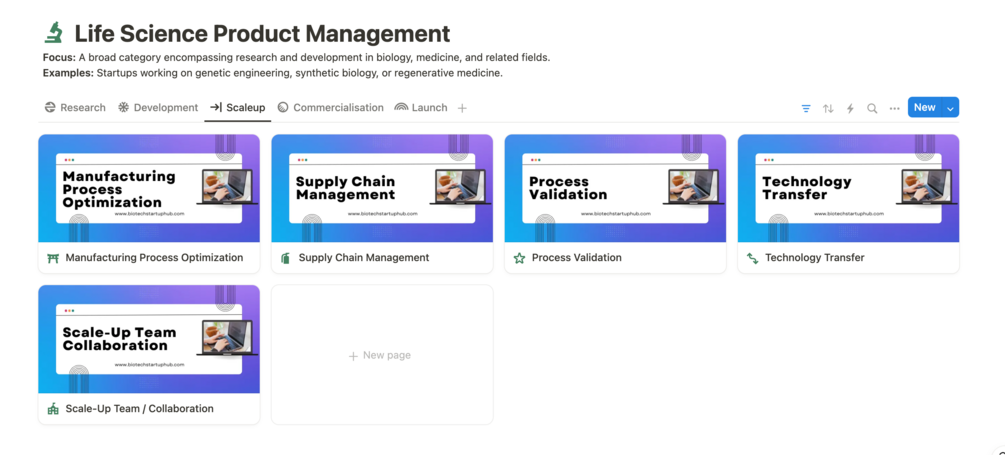The width and height of the screenshot is (1005, 455).
Task: Click the Process Validation star icon
Action: pos(519,258)
